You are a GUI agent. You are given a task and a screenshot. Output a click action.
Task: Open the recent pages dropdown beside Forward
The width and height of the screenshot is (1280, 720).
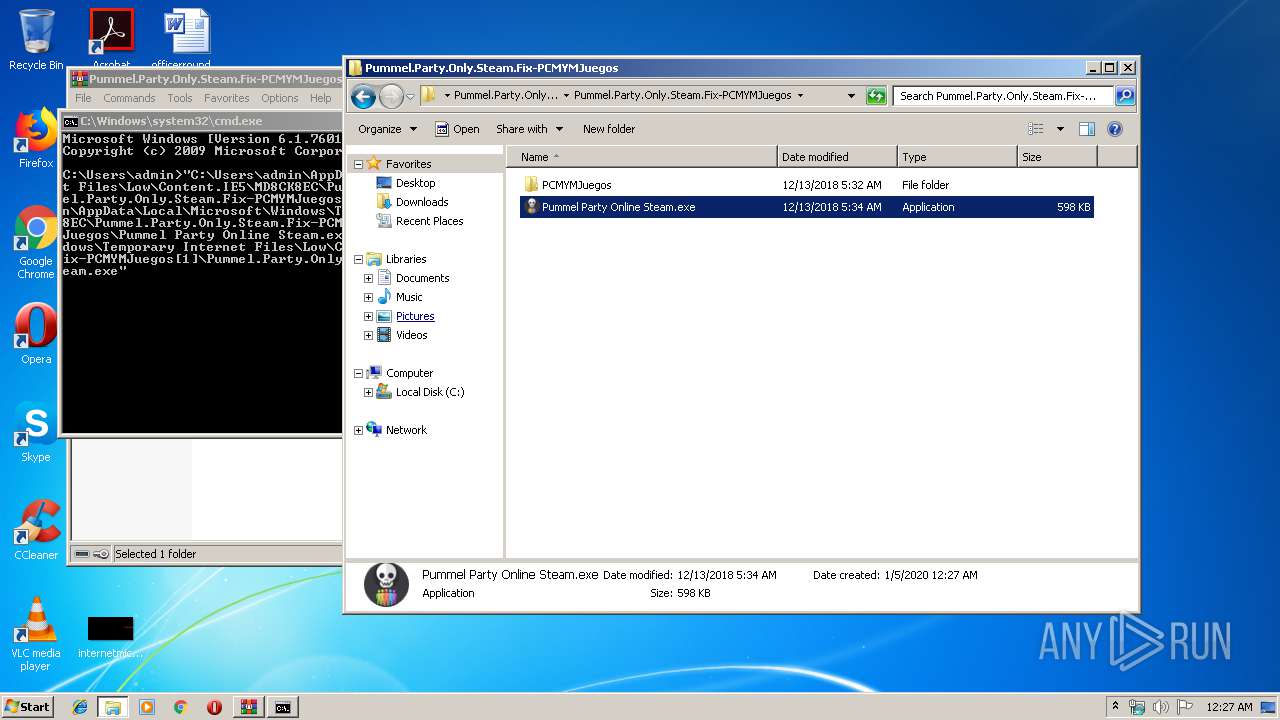[x=410, y=97]
